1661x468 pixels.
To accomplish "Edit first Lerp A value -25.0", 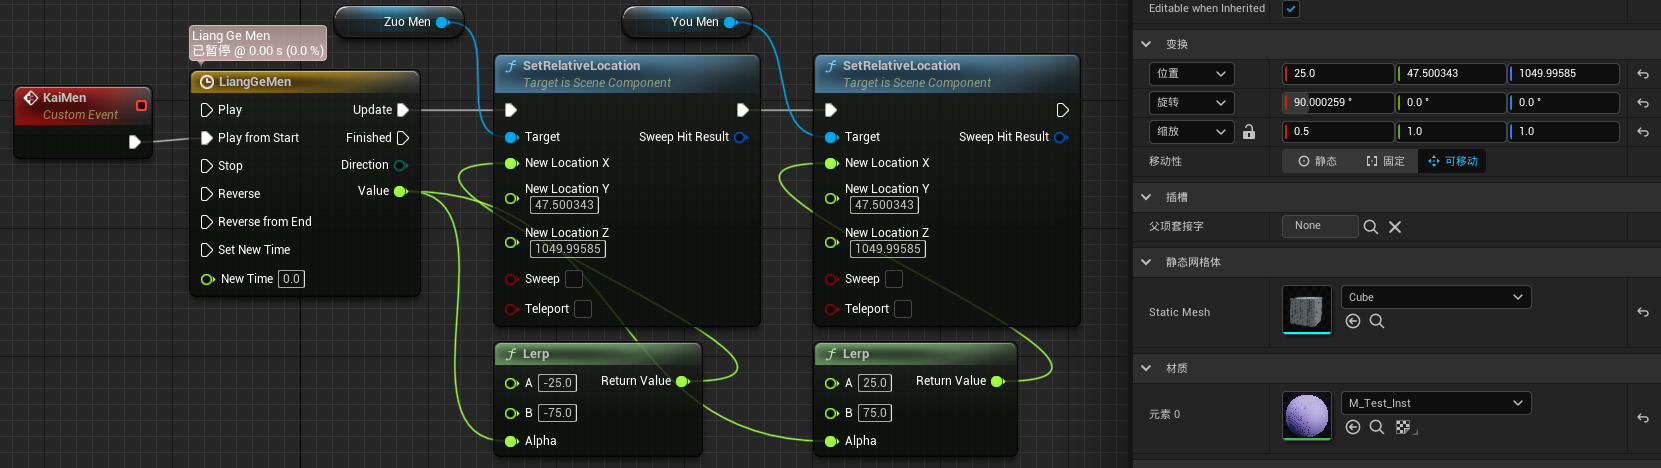I will pyautogui.click(x=558, y=383).
